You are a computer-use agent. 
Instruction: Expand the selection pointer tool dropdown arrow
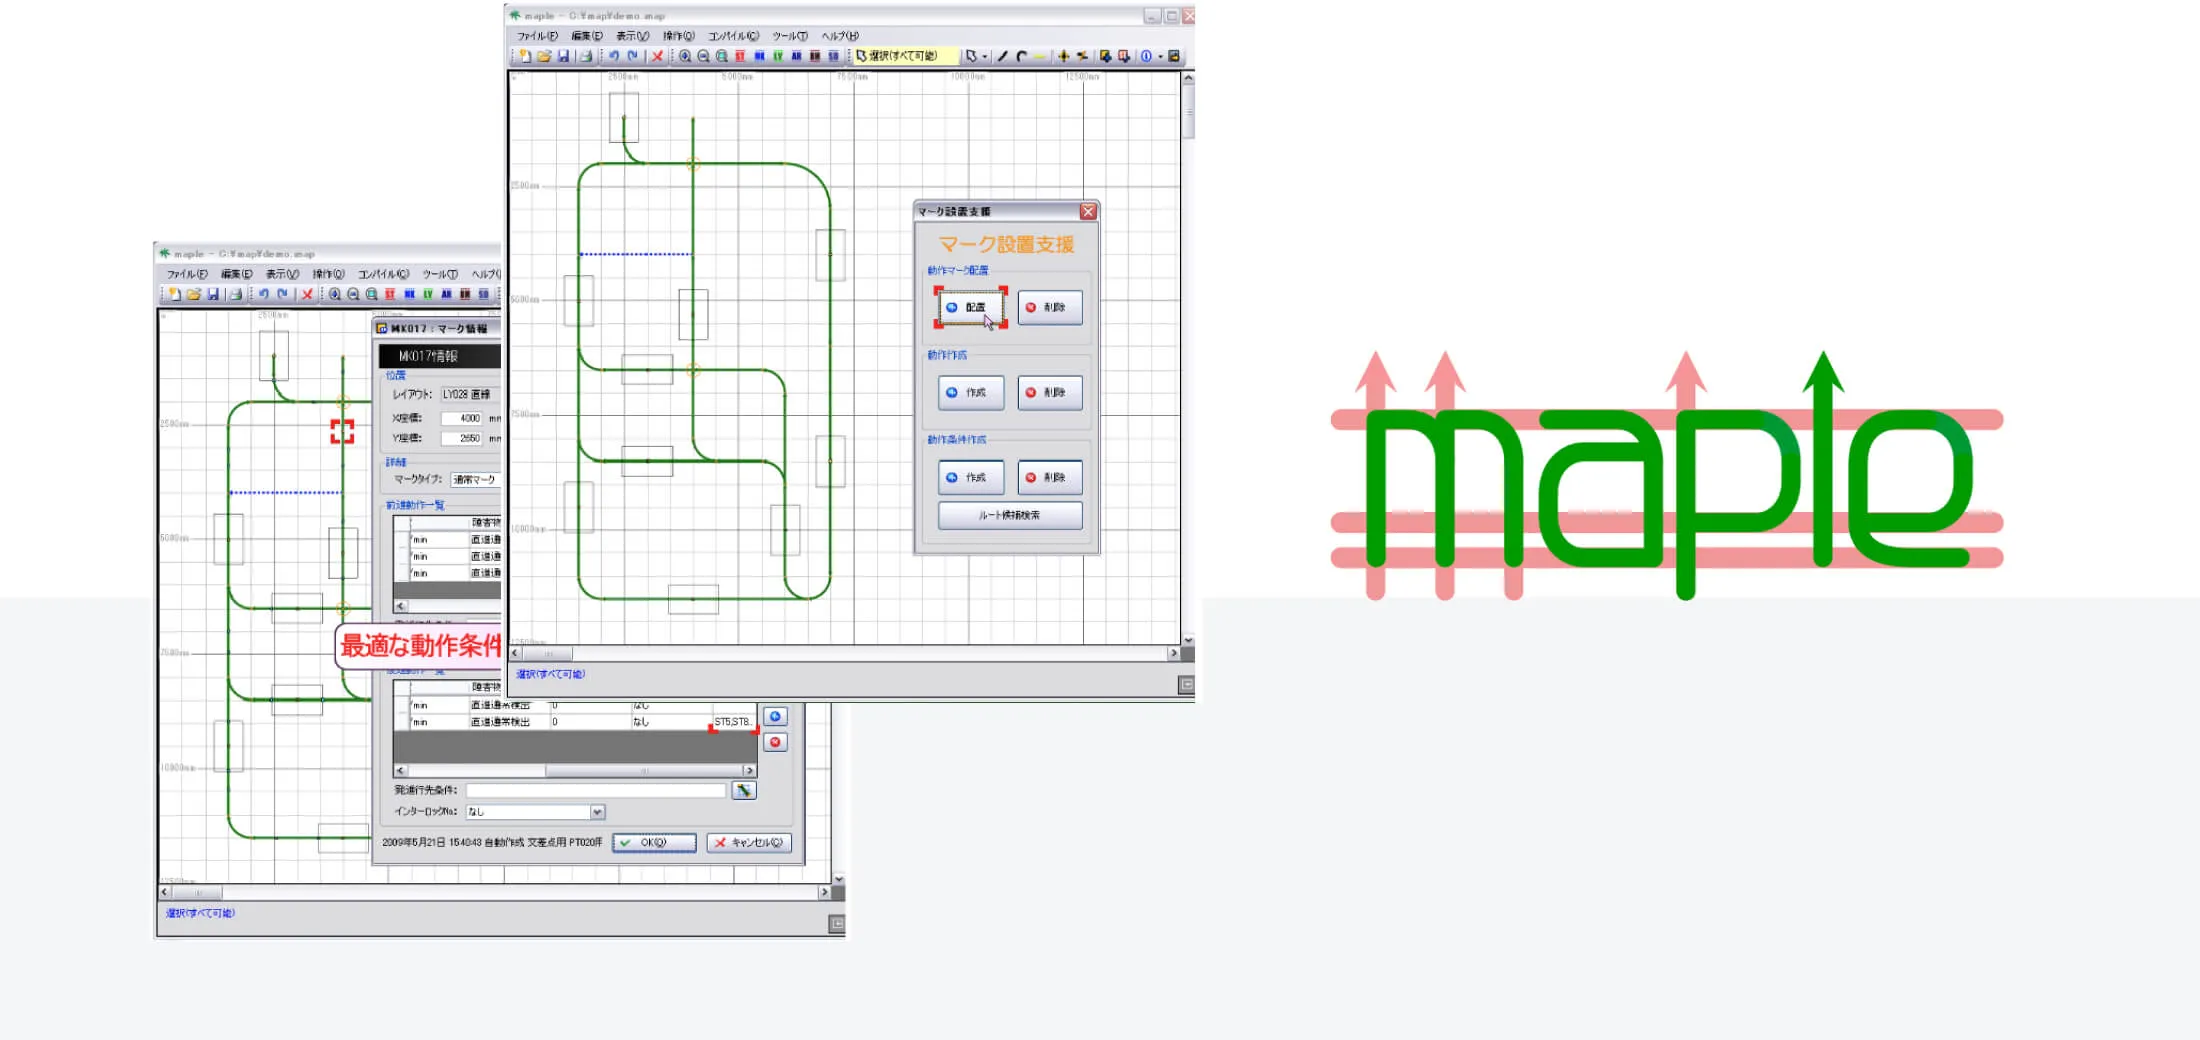click(985, 57)
